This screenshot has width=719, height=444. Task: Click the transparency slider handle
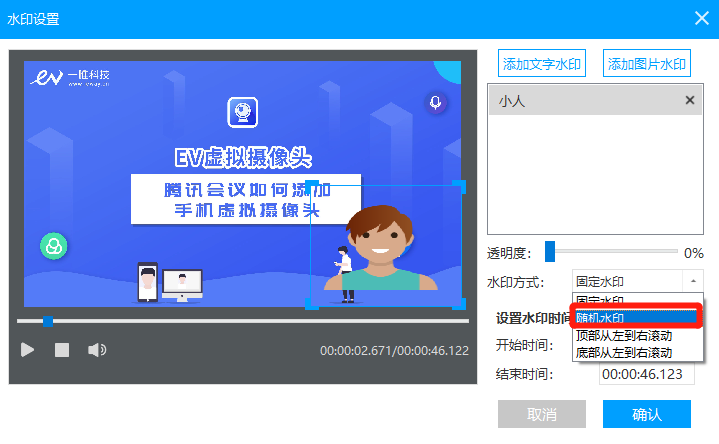click(550, 251)
